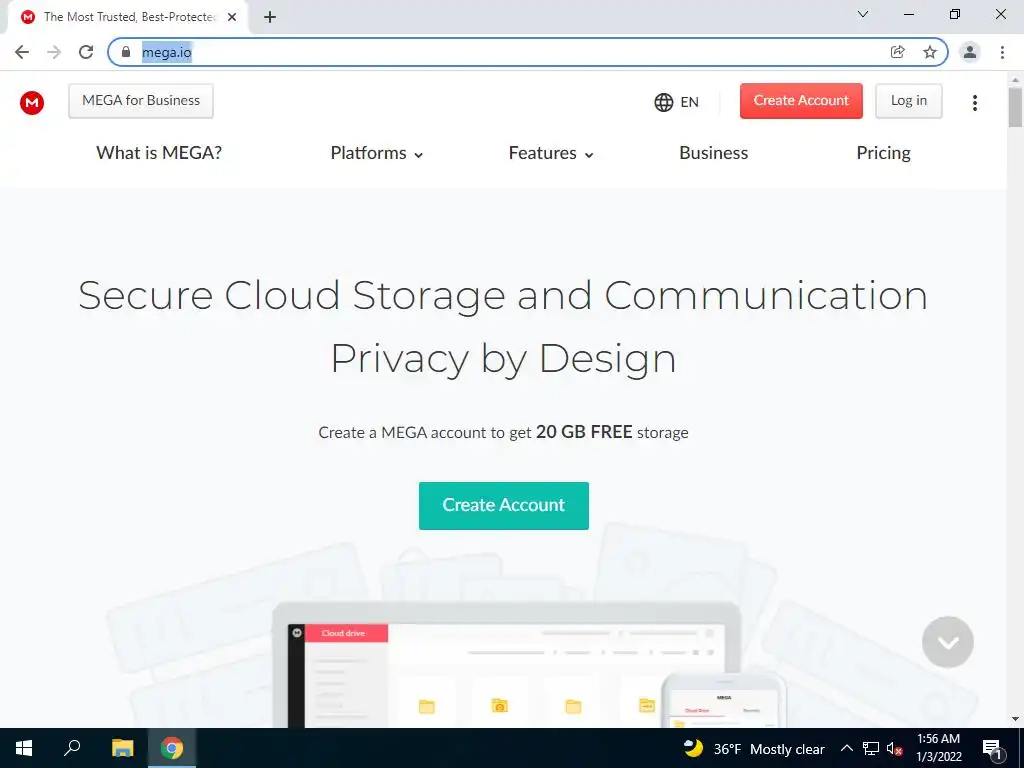Click the page vertical scrollbar thumb
The width and height of the screenshot is (1024, 768).
(1015, 106)
